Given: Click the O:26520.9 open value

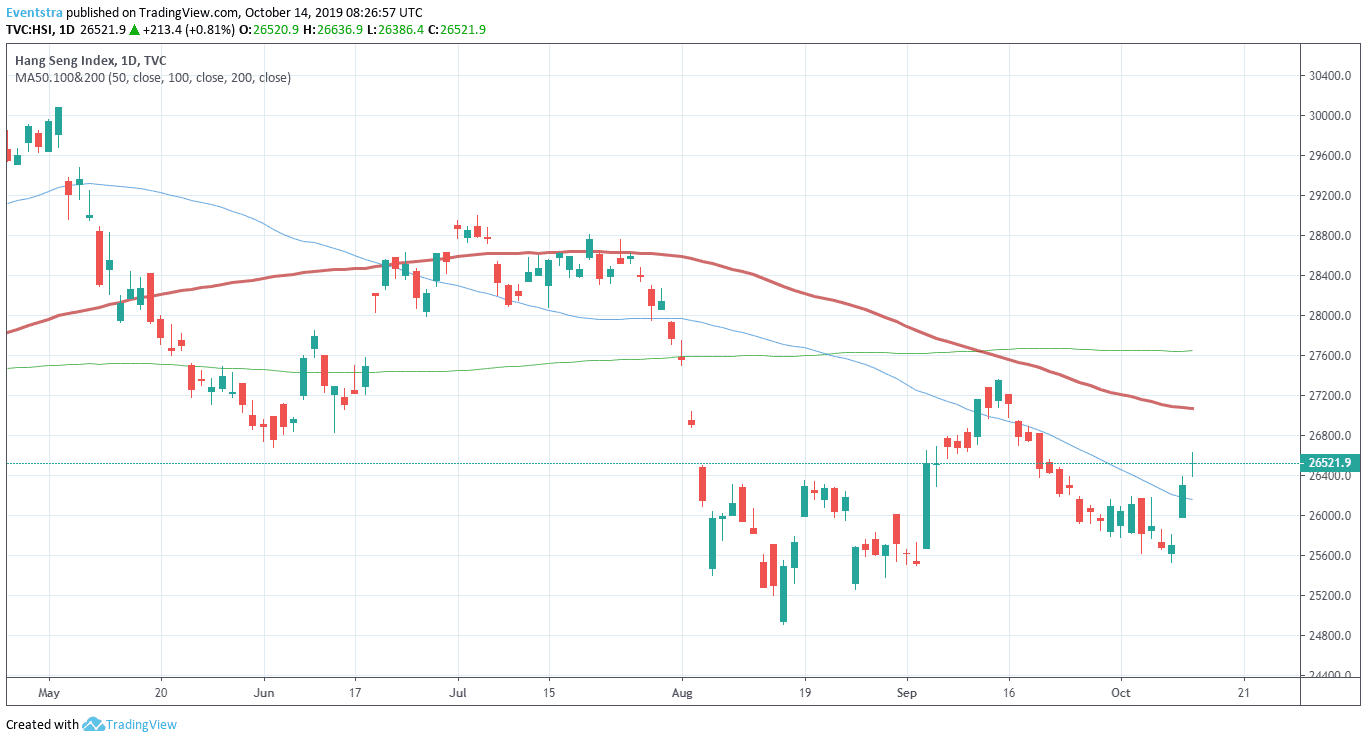Looking at the screenshot, I should (x=268, y=30).
